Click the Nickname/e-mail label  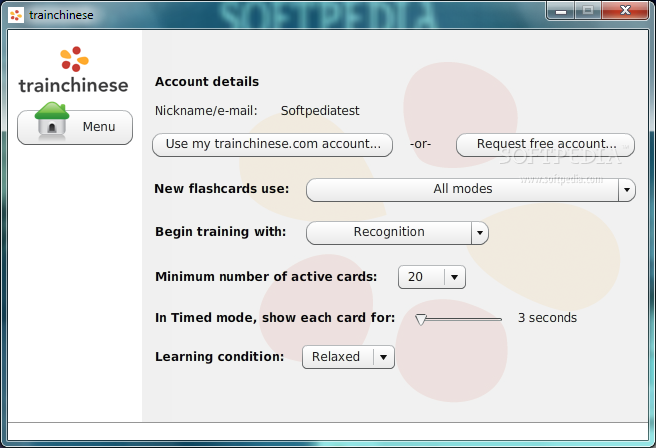pos(206,111)
